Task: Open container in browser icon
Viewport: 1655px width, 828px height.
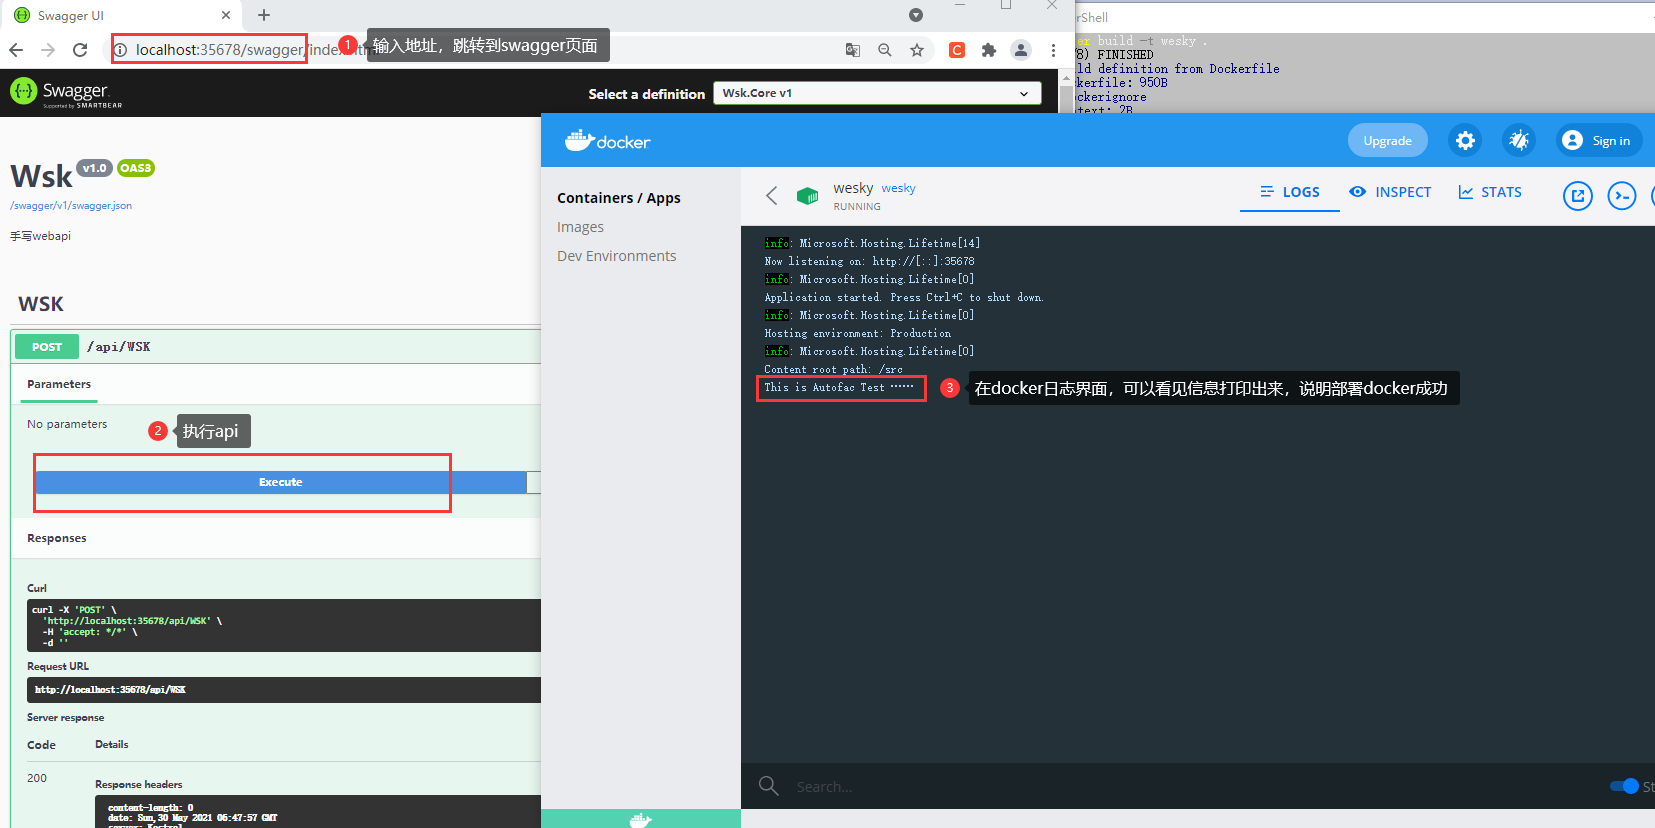Action: (x=1578, y=196)
